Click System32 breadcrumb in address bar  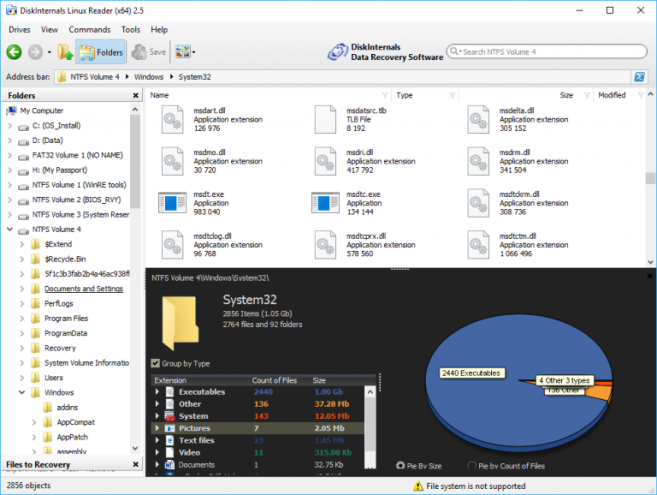click(195, 77)
